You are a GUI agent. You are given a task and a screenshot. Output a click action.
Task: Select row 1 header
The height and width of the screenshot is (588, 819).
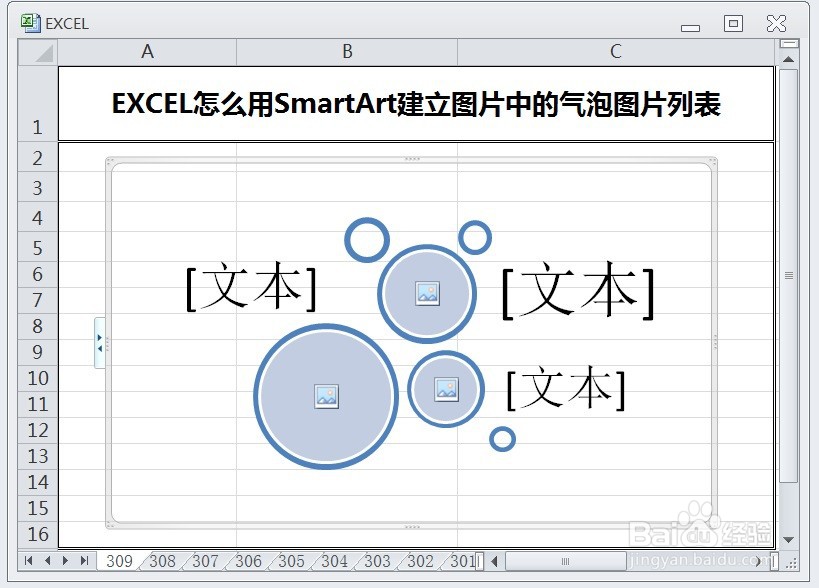[38, 103]
